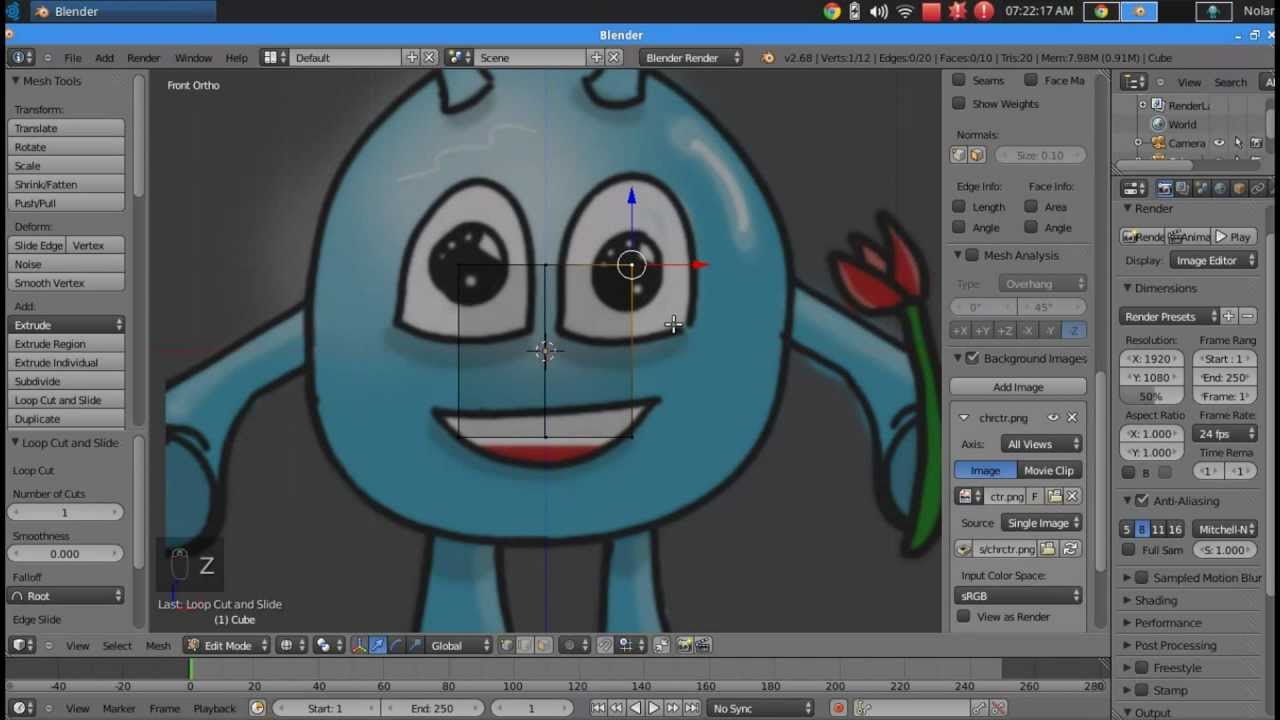Click the Wi-Fi network tray icon
The image size is (1280, 720).
(x=905, y=12)
